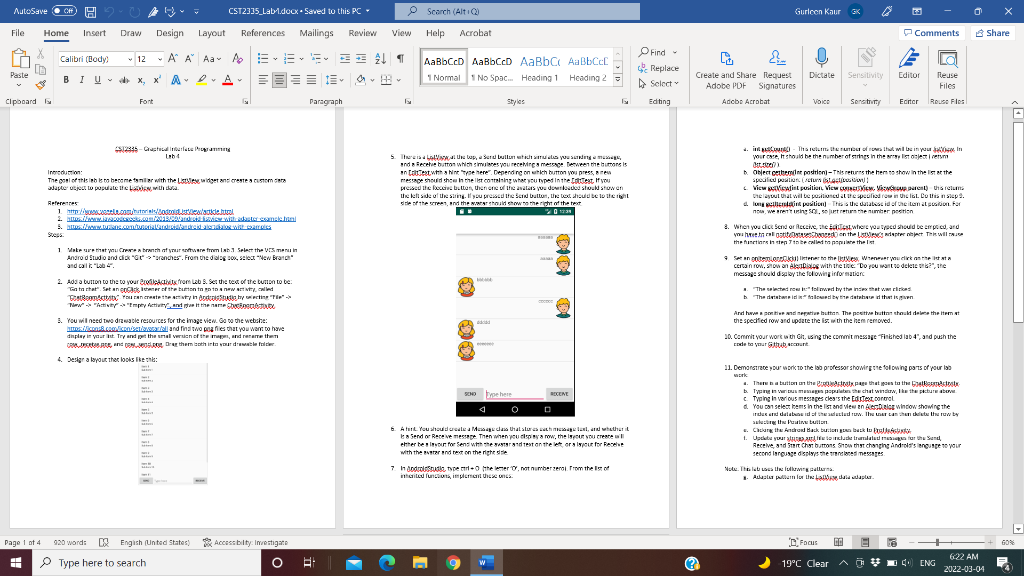Click the Share button
The height and width of the screenshot is (576, 1024).
[x=991, y=33]
